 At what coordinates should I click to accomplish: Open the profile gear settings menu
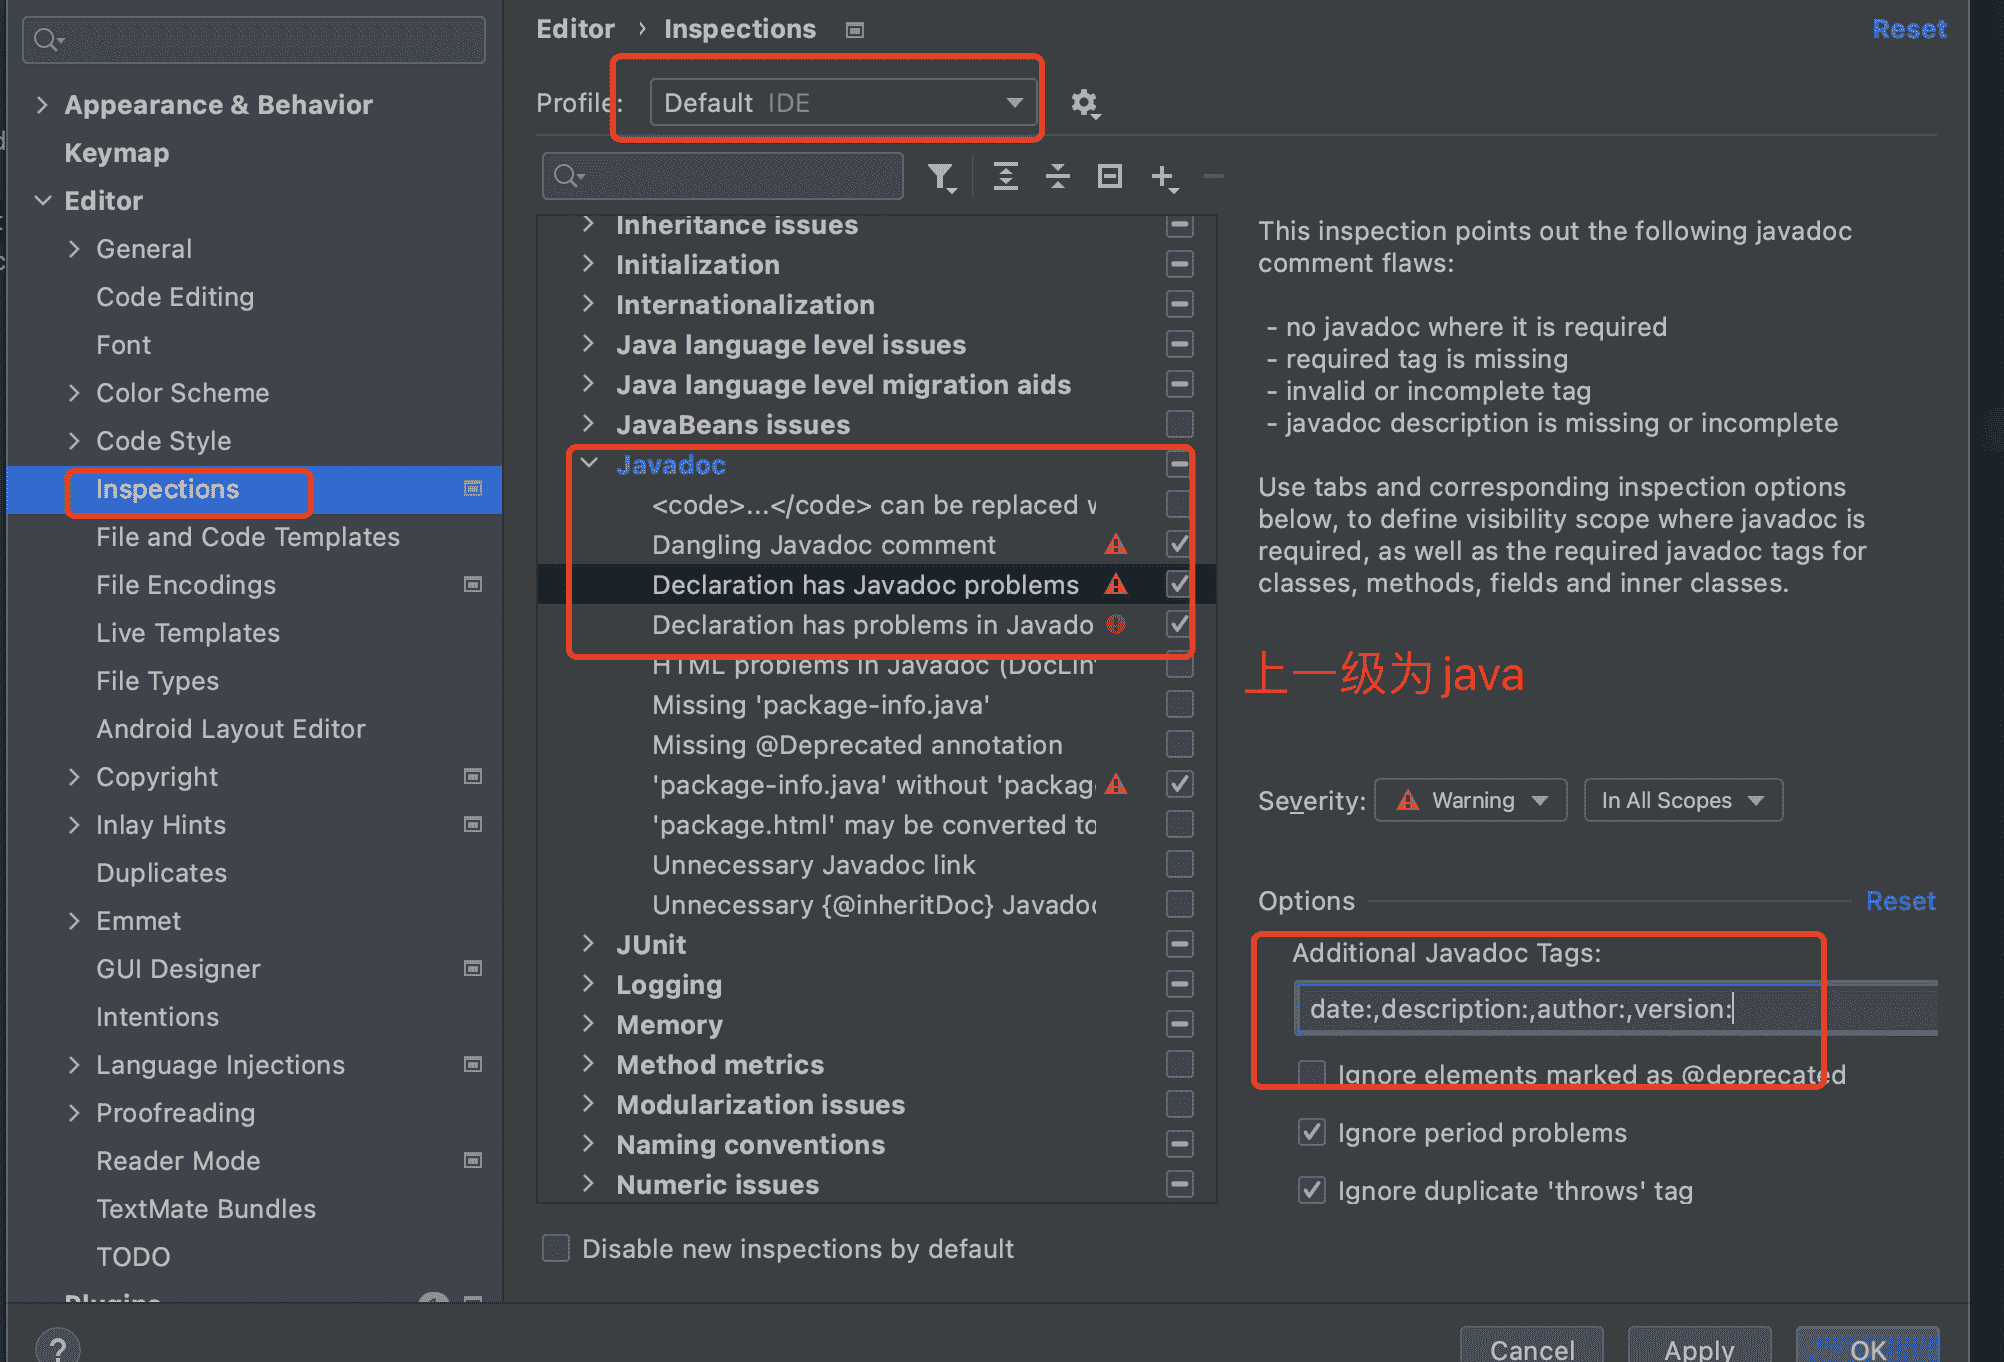click(x=1085, y=103)
